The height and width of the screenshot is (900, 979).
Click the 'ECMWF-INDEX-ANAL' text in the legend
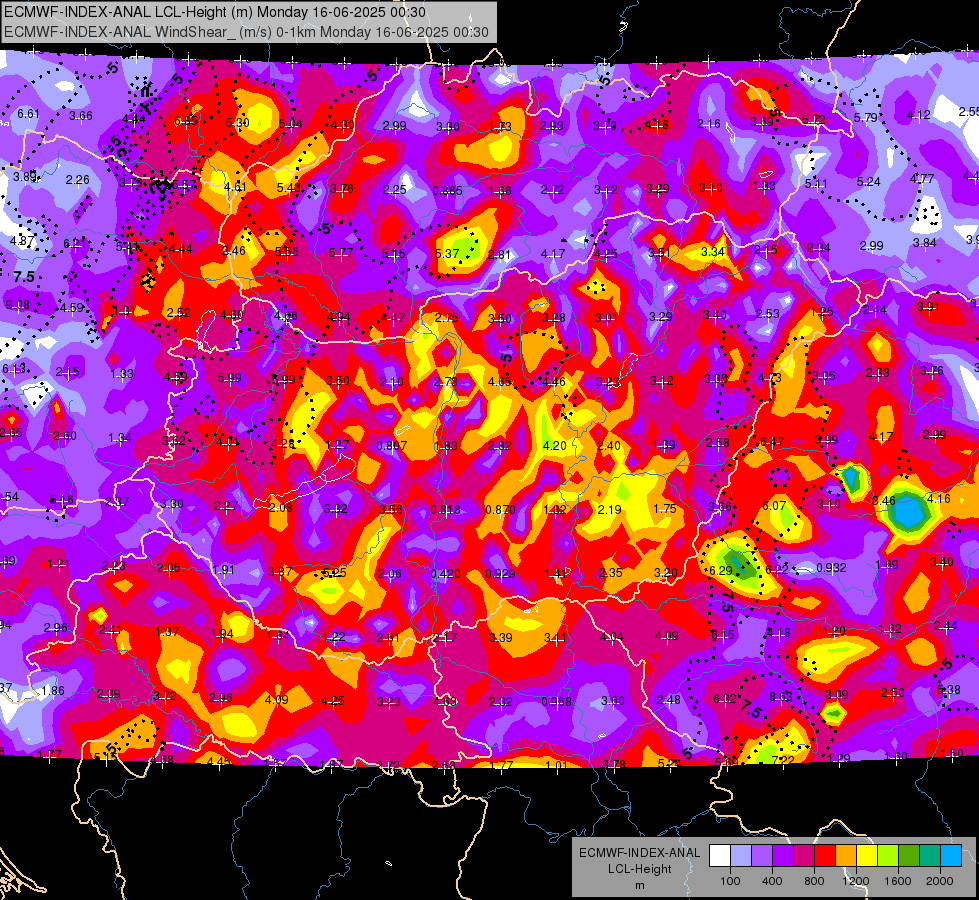(x=639, y=853)
